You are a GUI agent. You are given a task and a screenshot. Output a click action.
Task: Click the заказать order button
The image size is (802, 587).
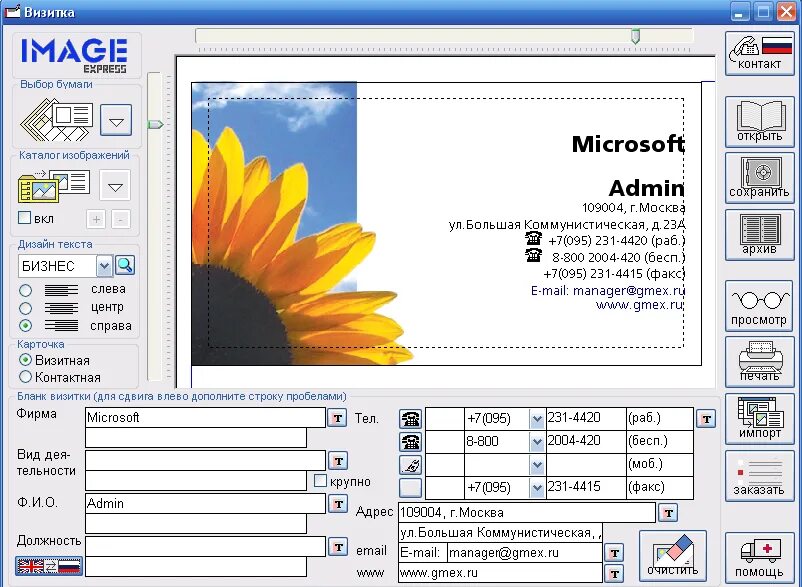760,476
